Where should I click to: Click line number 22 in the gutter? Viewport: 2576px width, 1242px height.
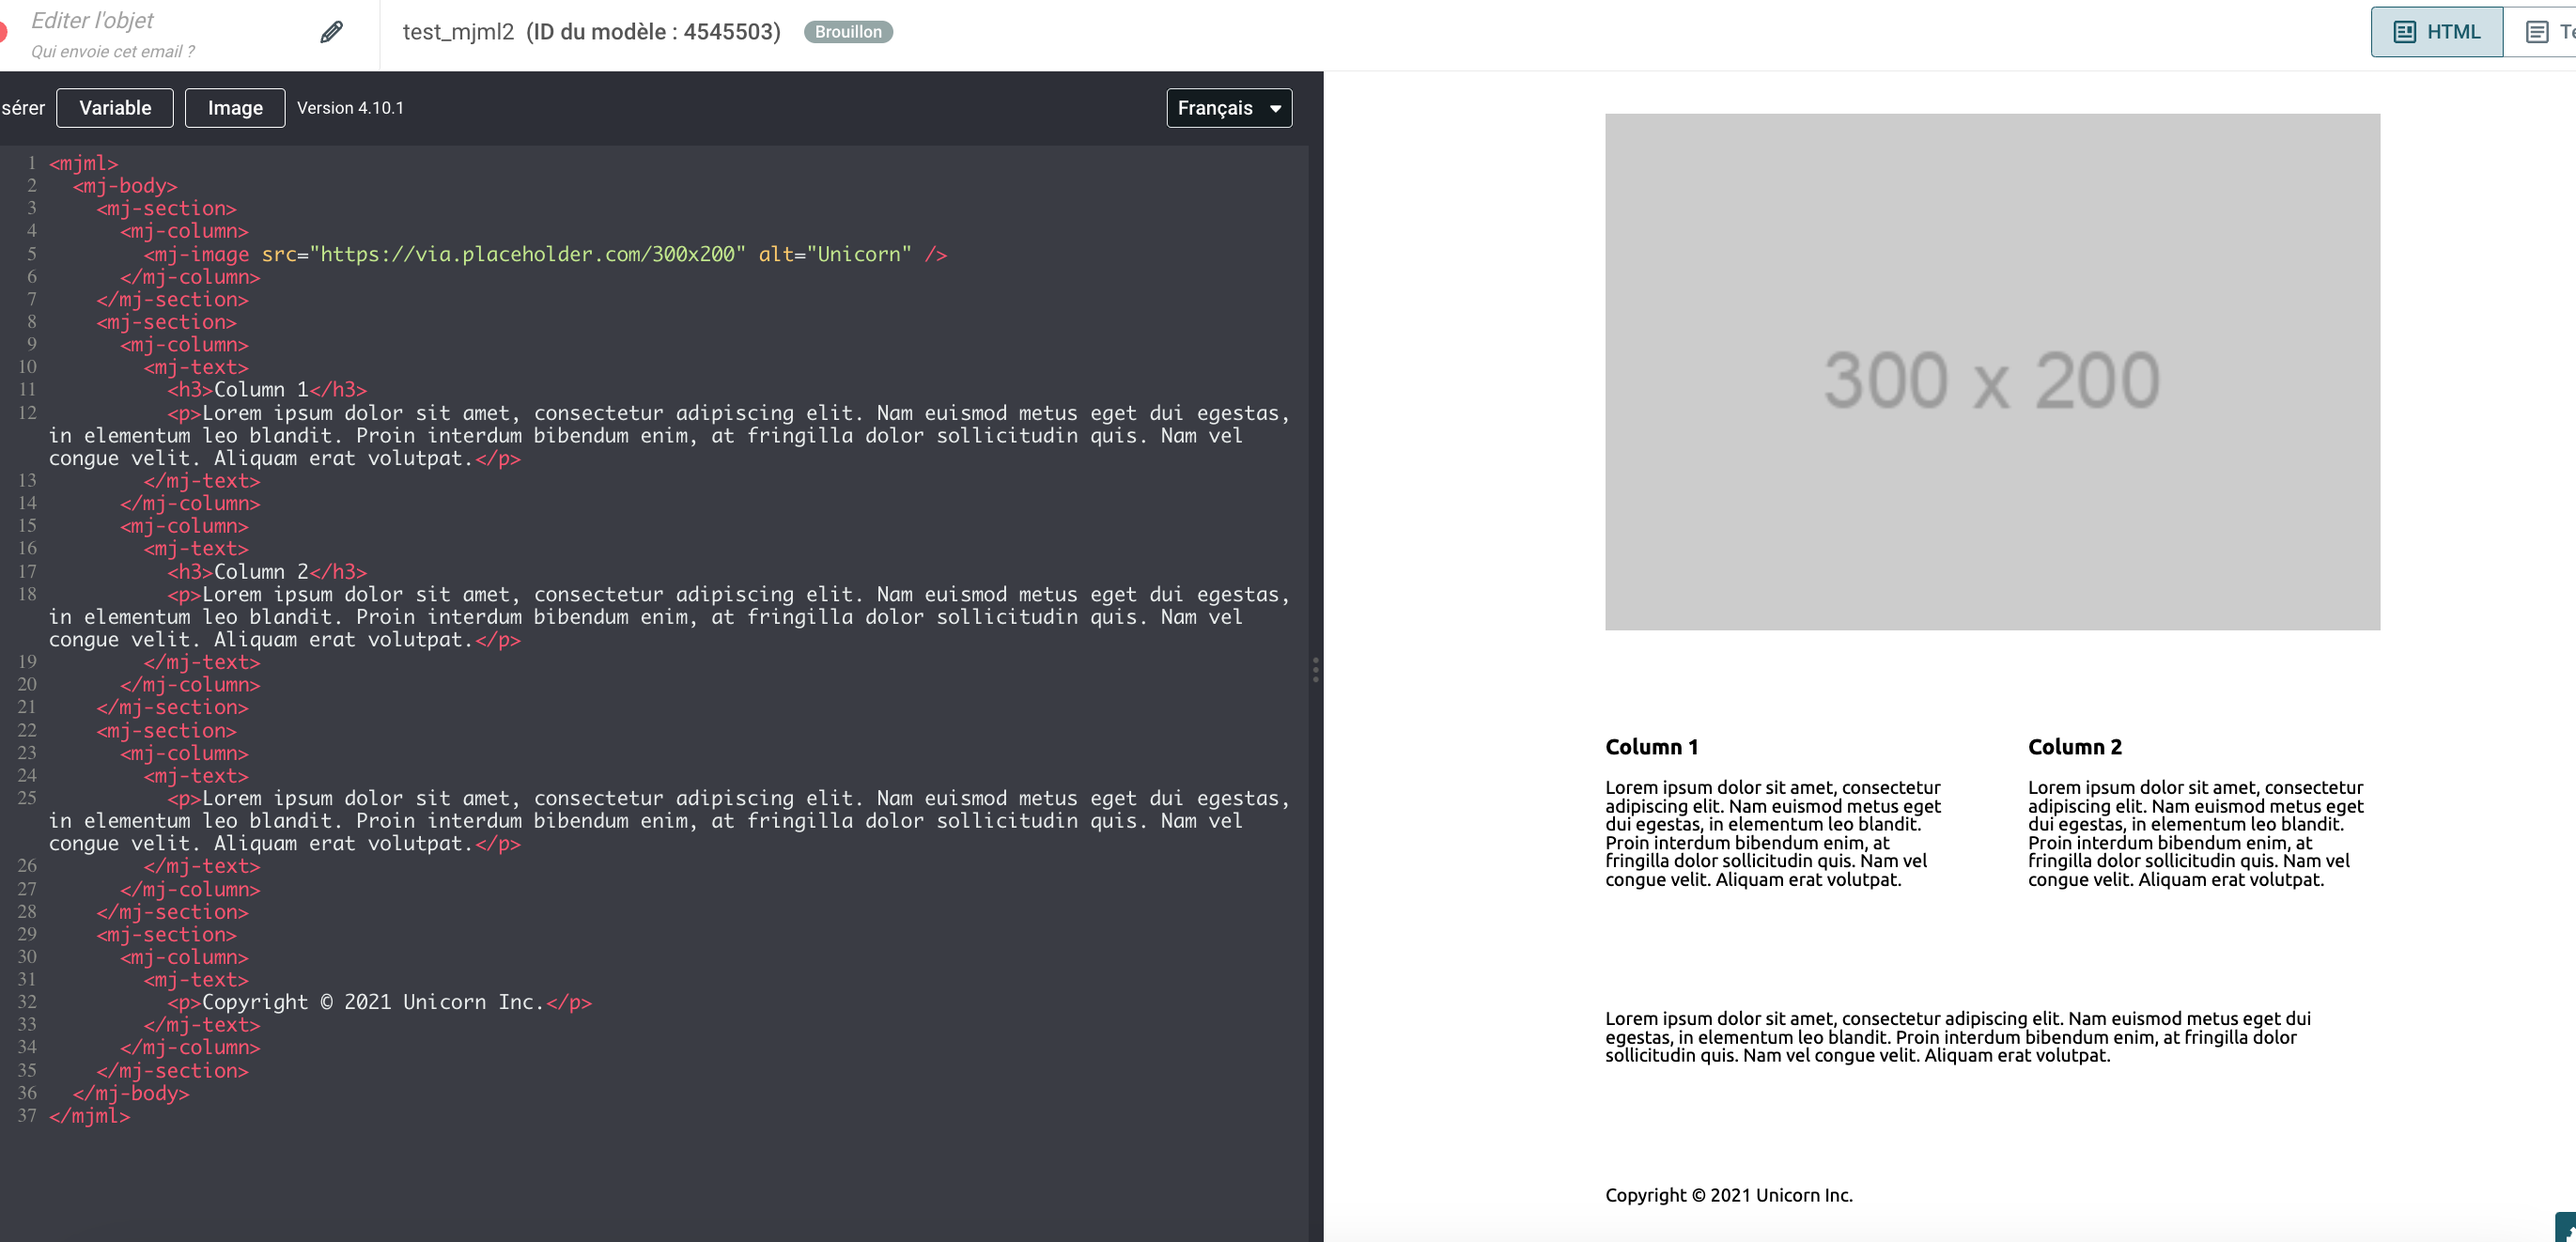click(27, 730)
